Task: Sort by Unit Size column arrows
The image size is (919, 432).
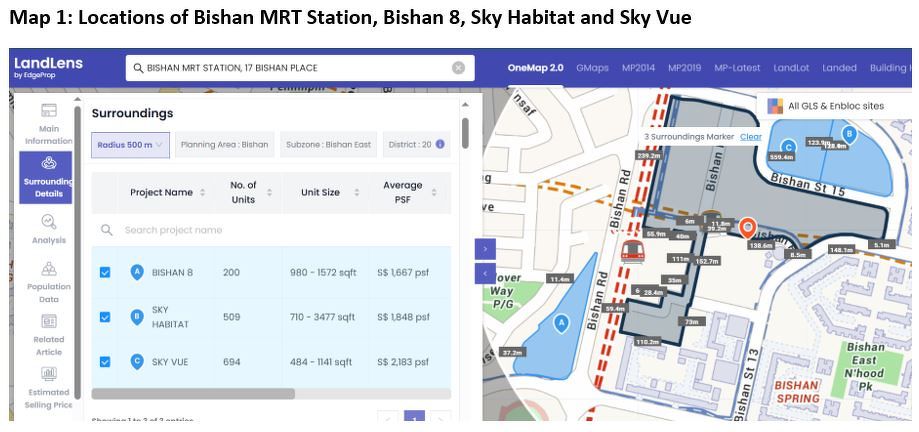Action: 356,192
